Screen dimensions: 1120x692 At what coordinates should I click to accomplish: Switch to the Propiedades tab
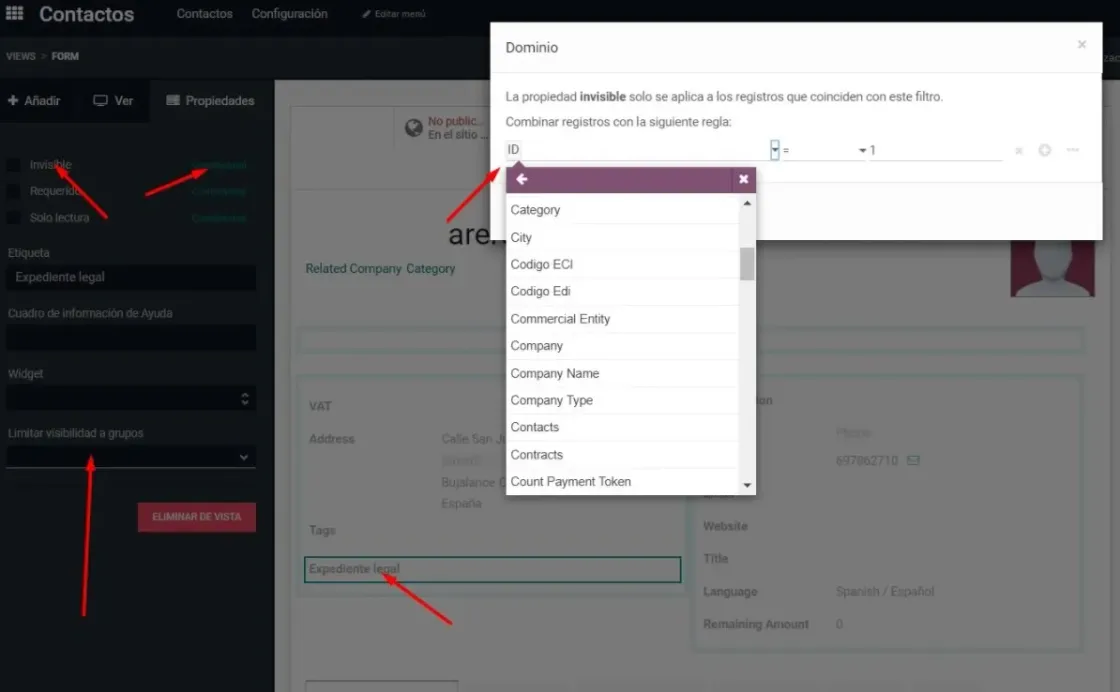coord(210,101)
